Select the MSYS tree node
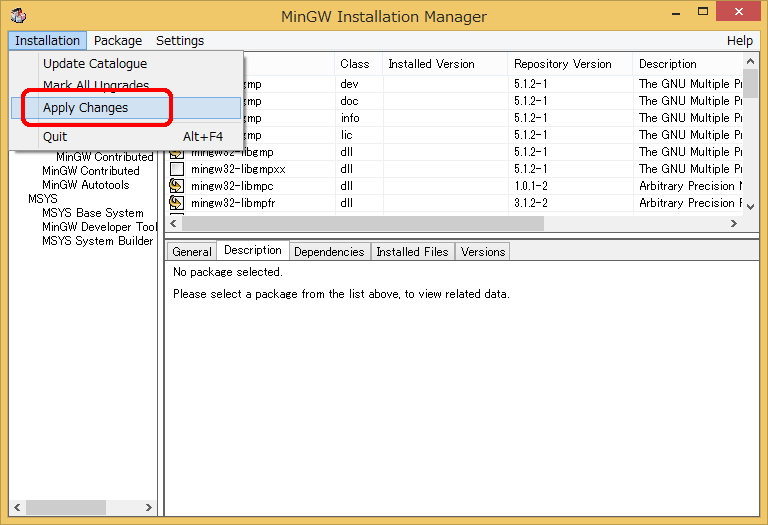This screenshot has width=768, height=525. (x=43, y=199)
